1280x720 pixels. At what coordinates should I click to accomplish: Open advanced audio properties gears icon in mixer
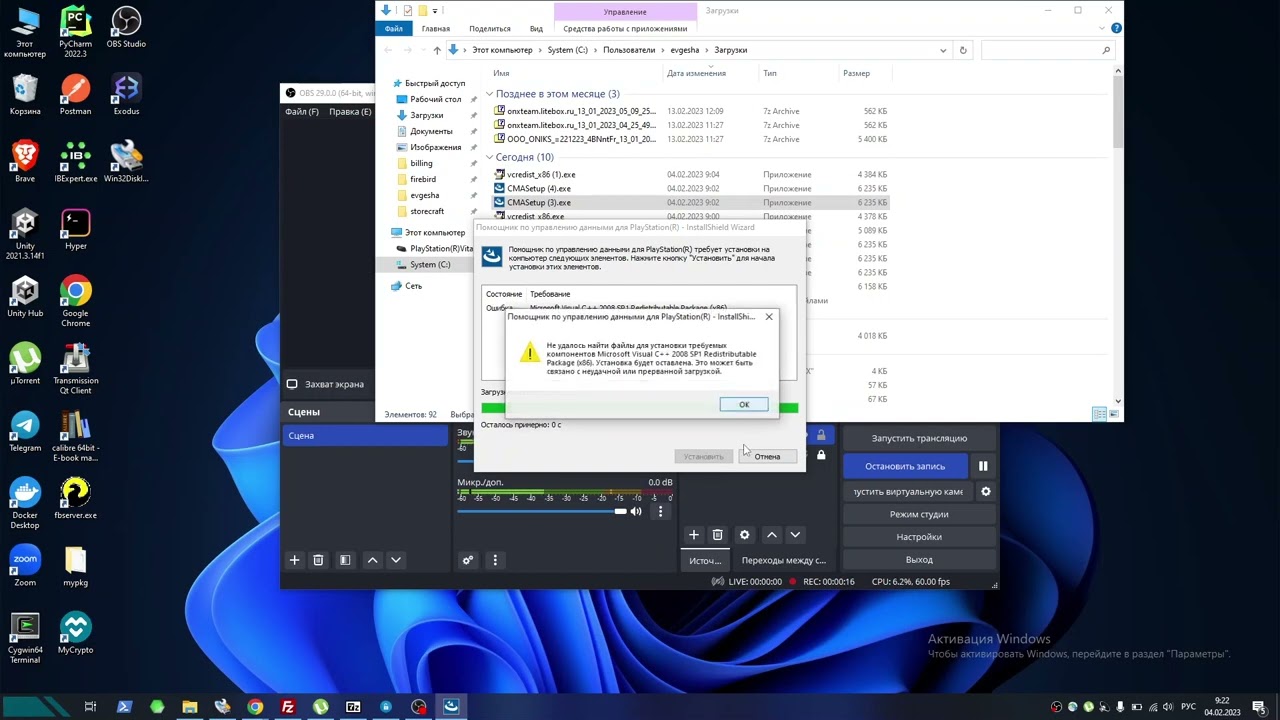pos(467,560)
